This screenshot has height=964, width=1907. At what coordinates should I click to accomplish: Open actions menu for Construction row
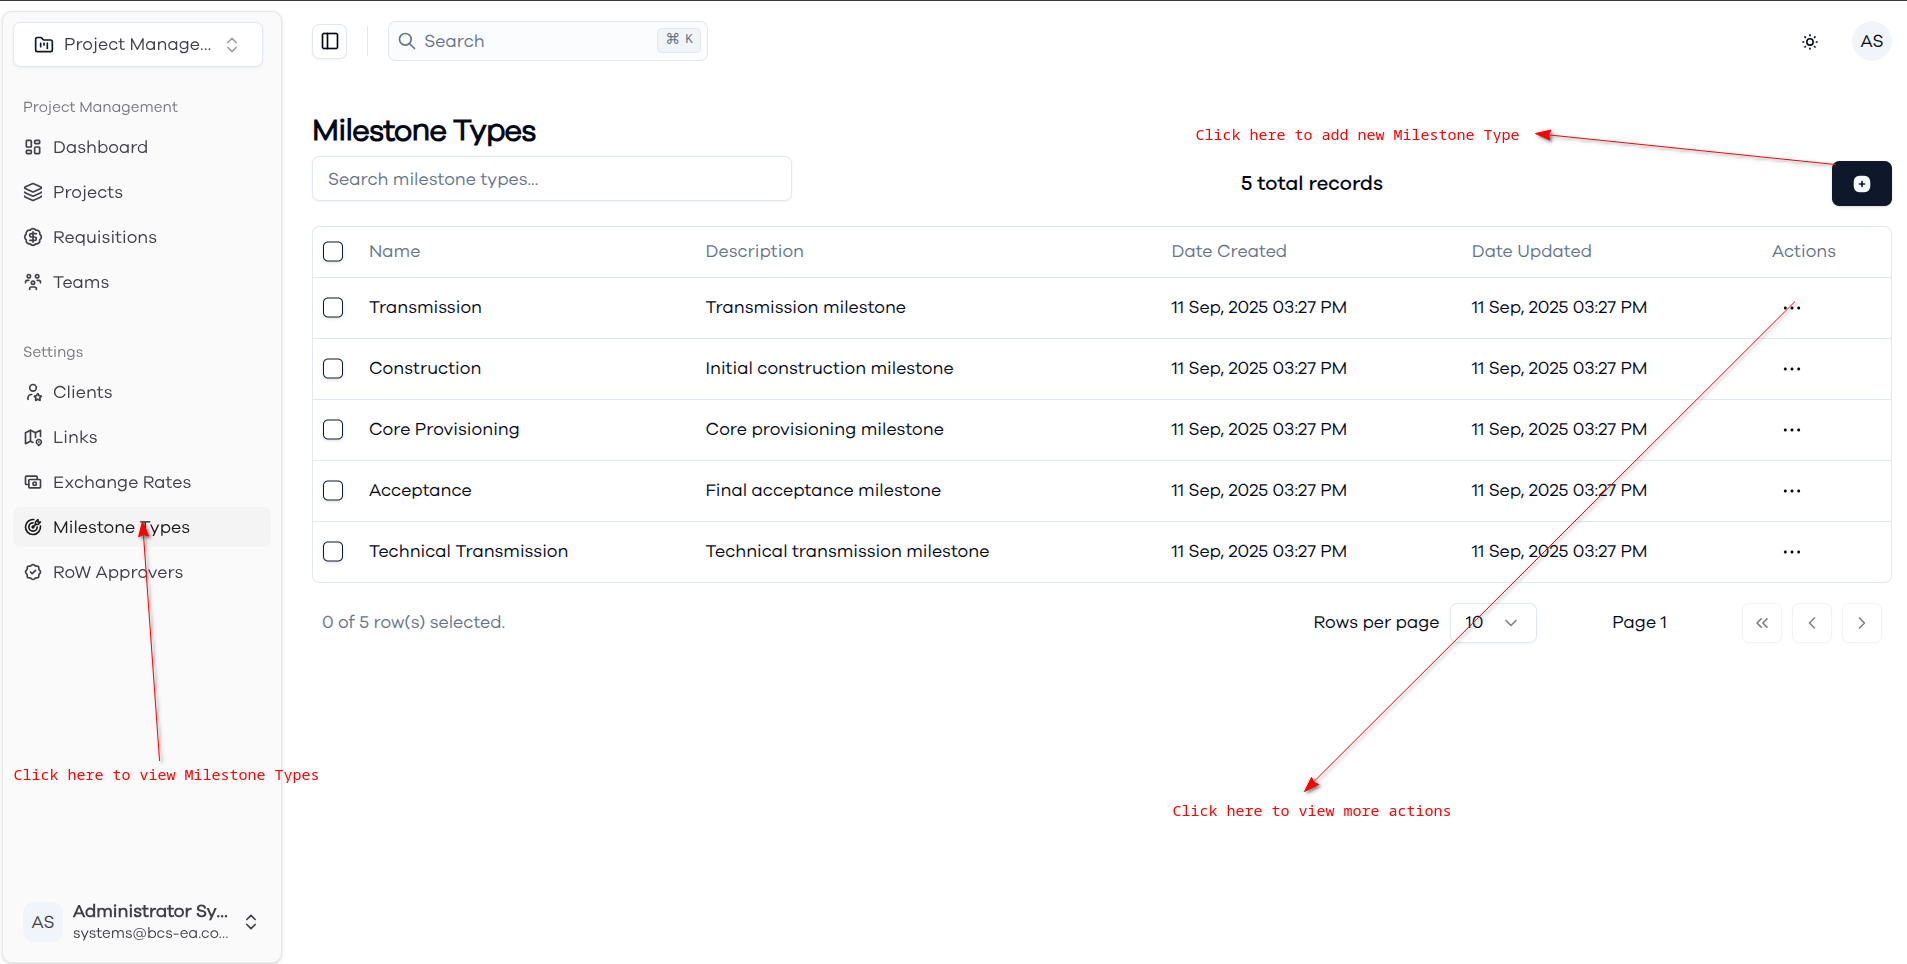point(1792,369)
